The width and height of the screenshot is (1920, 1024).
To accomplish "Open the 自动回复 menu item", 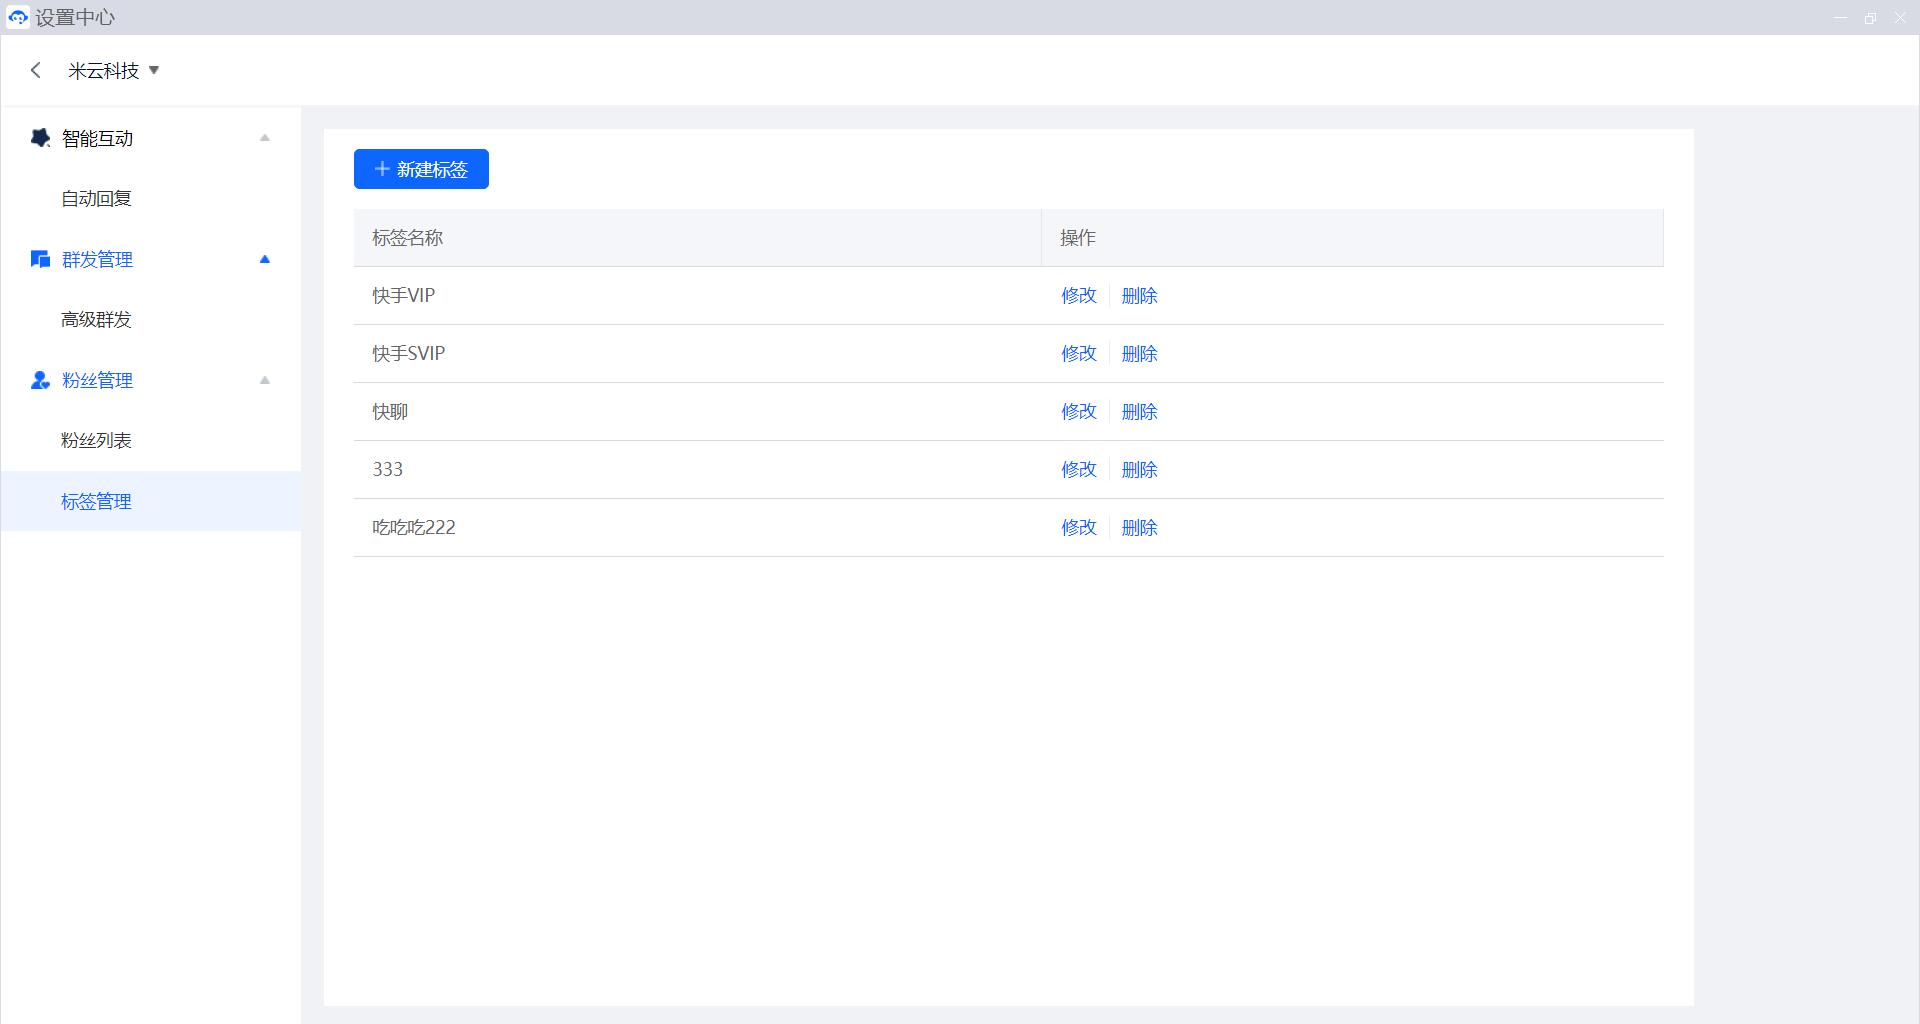I will (x=96, y=198).
